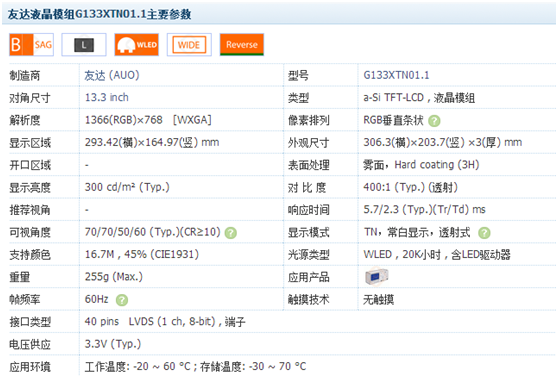This screenshot has height=378, width=558.
Task: Select type value a-Si TFT-LCD, 液晶模组
Action: 419,98
